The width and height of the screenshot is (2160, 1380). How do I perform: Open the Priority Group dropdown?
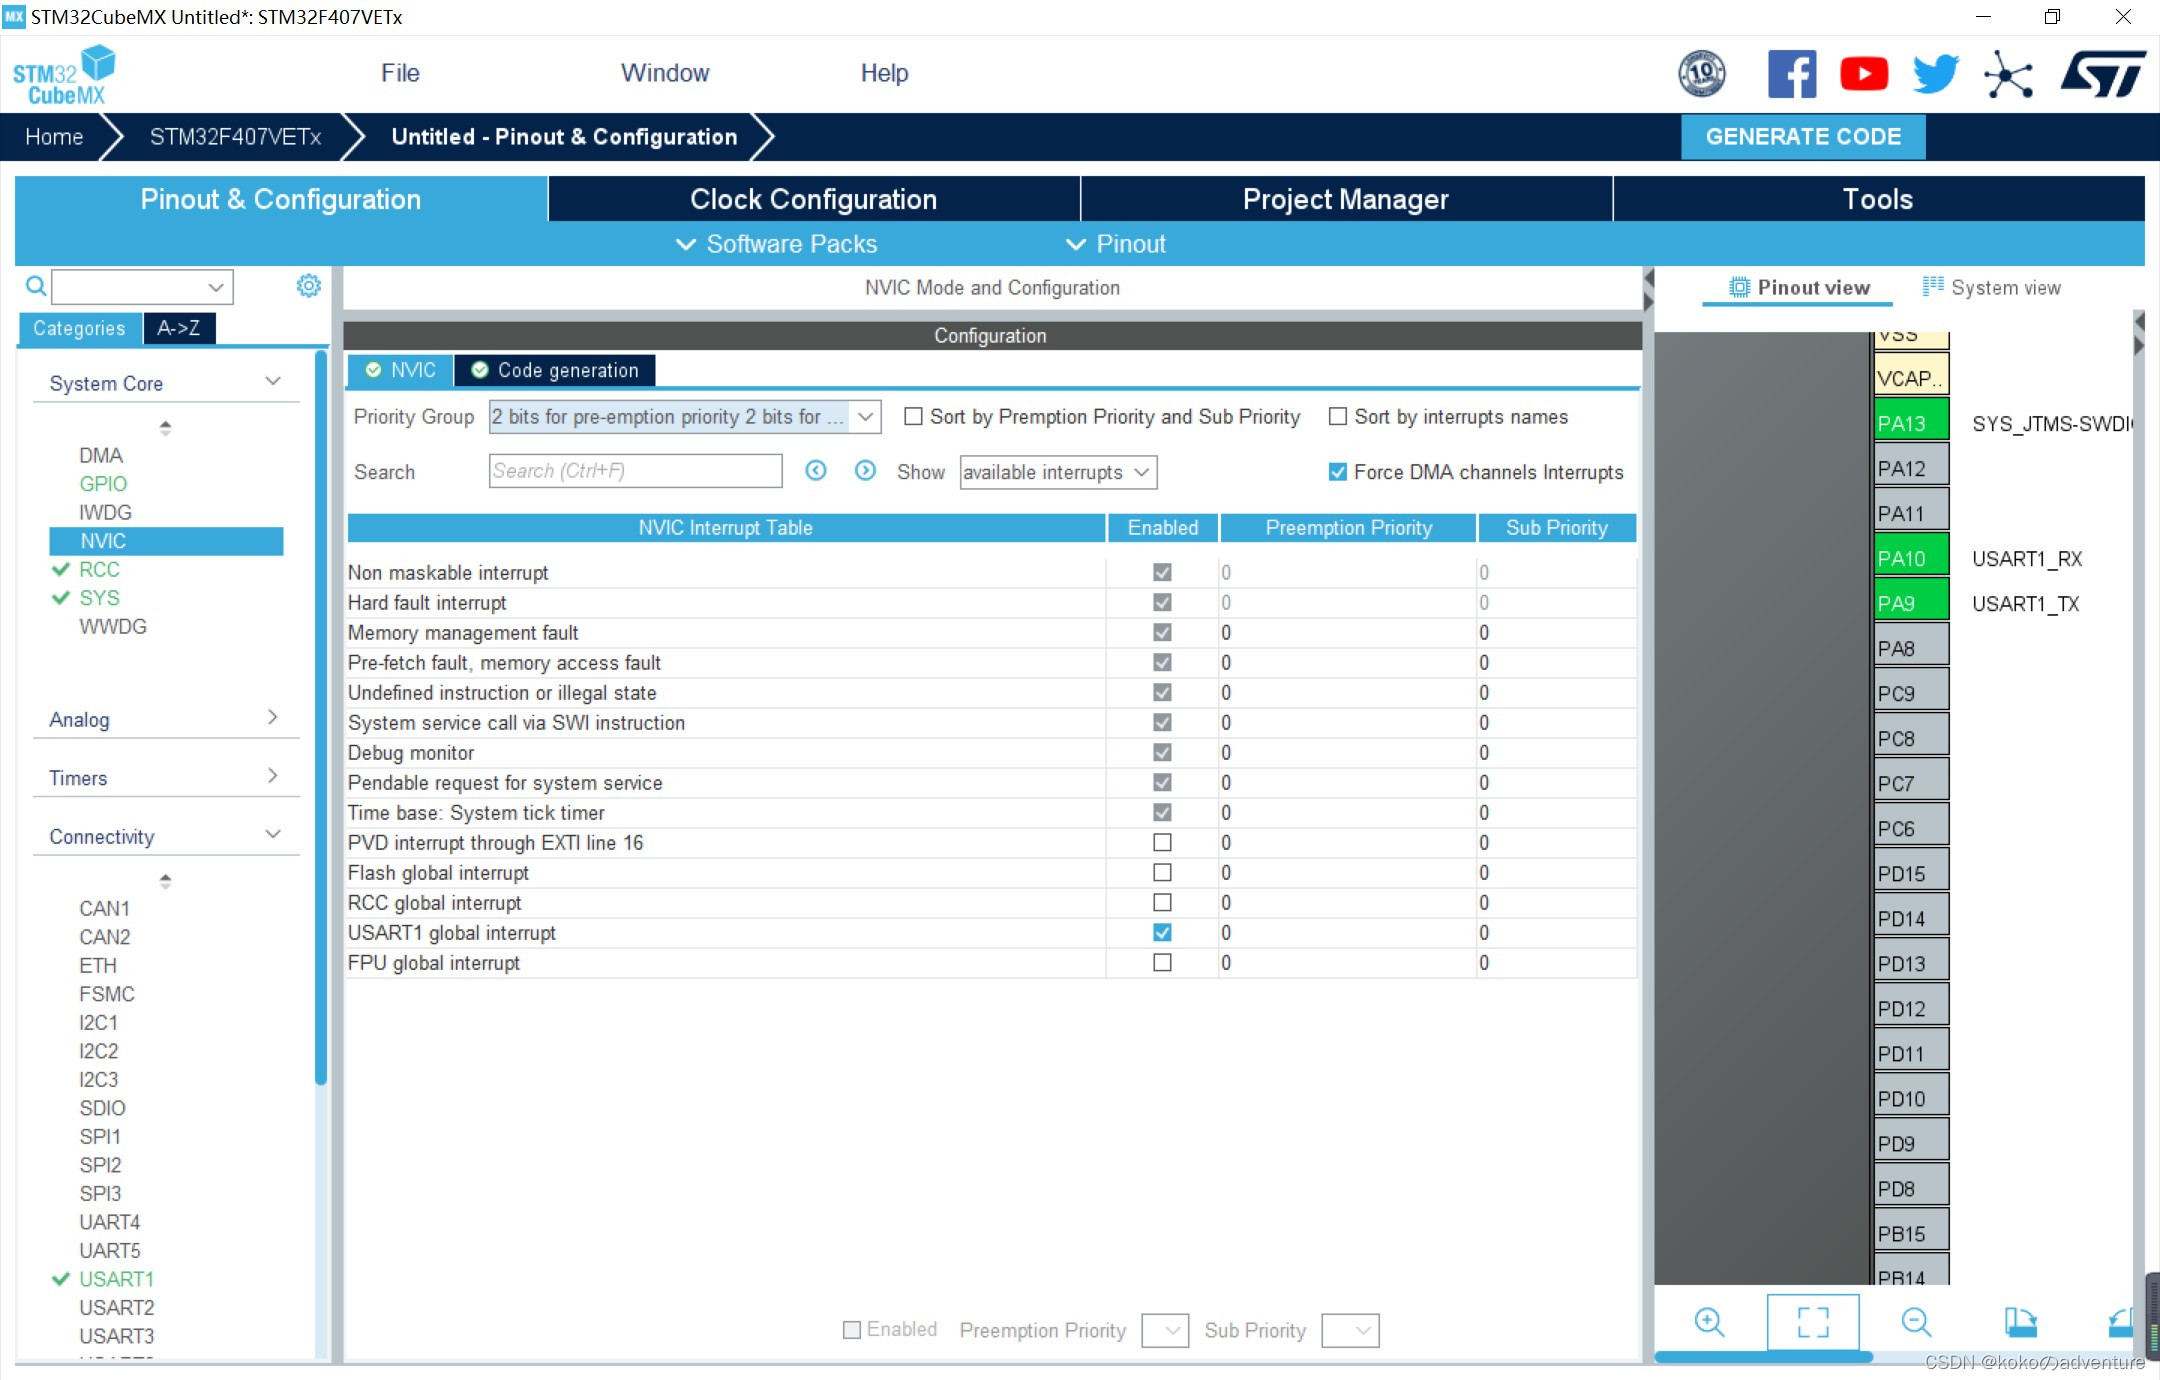(x=684, y=417)
